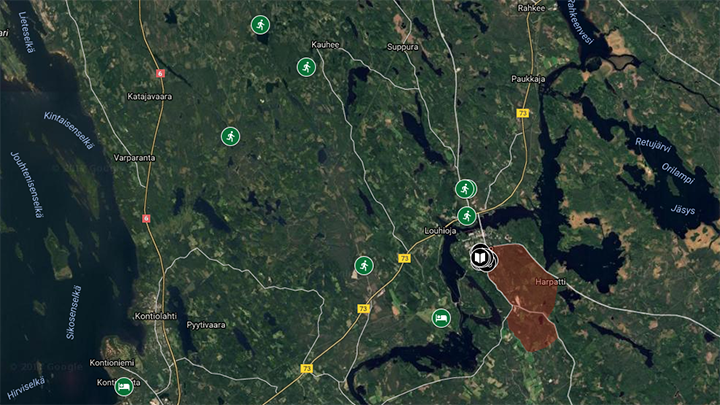720x405 pixels.
Task: Click the stacked hiking markers north of Louhioja
Action: (x=466, y=189)
